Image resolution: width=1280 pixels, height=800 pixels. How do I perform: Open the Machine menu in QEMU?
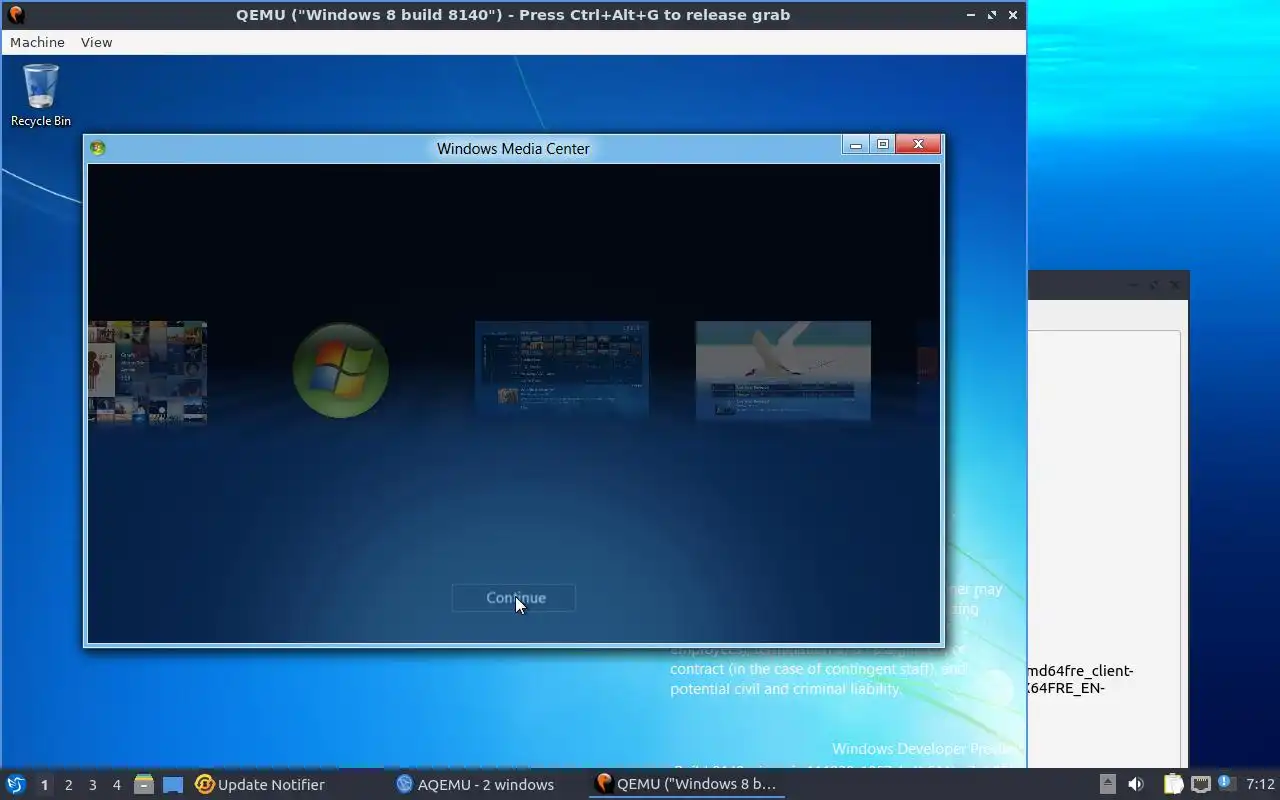pos(37,42)
